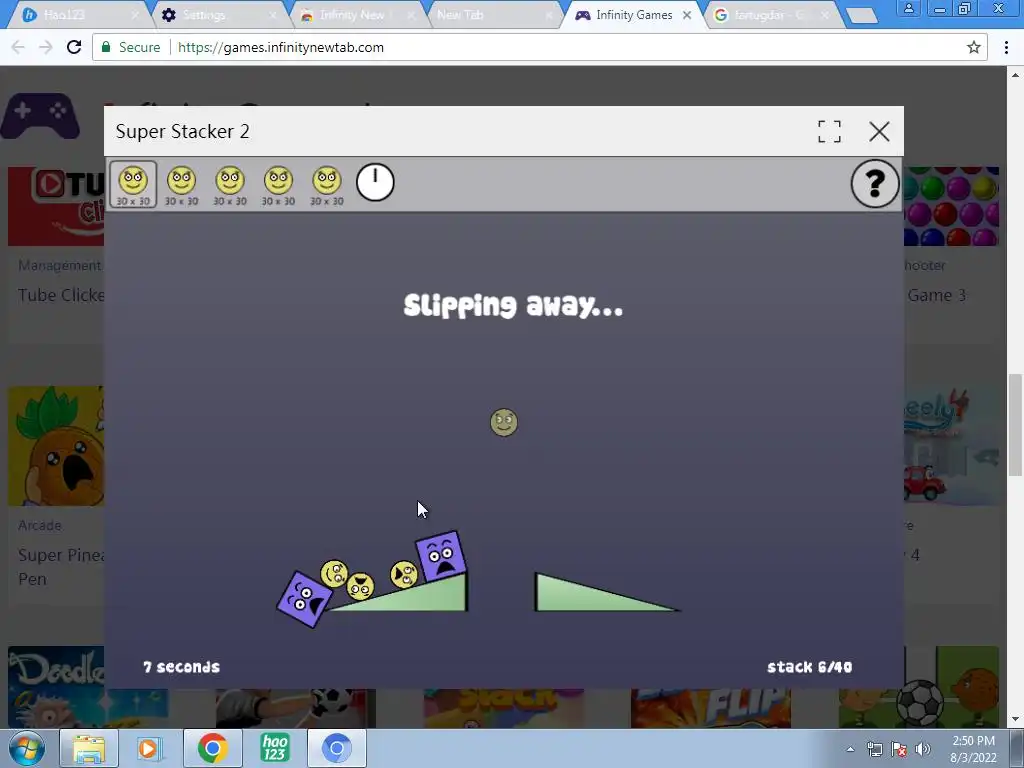The height and width of the screenshot is (768, 1024).
Task: Click the right green triangle ramp
Action: [x=588, y=598]
